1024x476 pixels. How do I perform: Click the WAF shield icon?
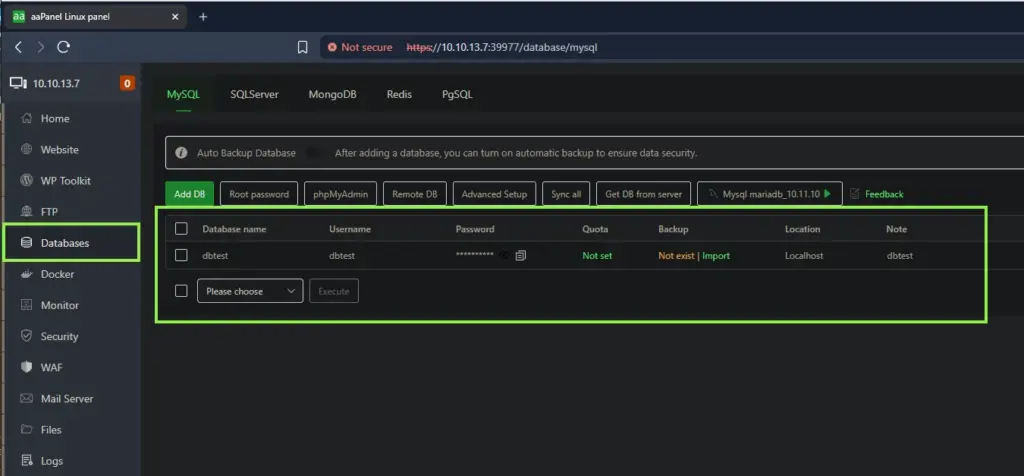pyautogui.click(x=27, y=367)
